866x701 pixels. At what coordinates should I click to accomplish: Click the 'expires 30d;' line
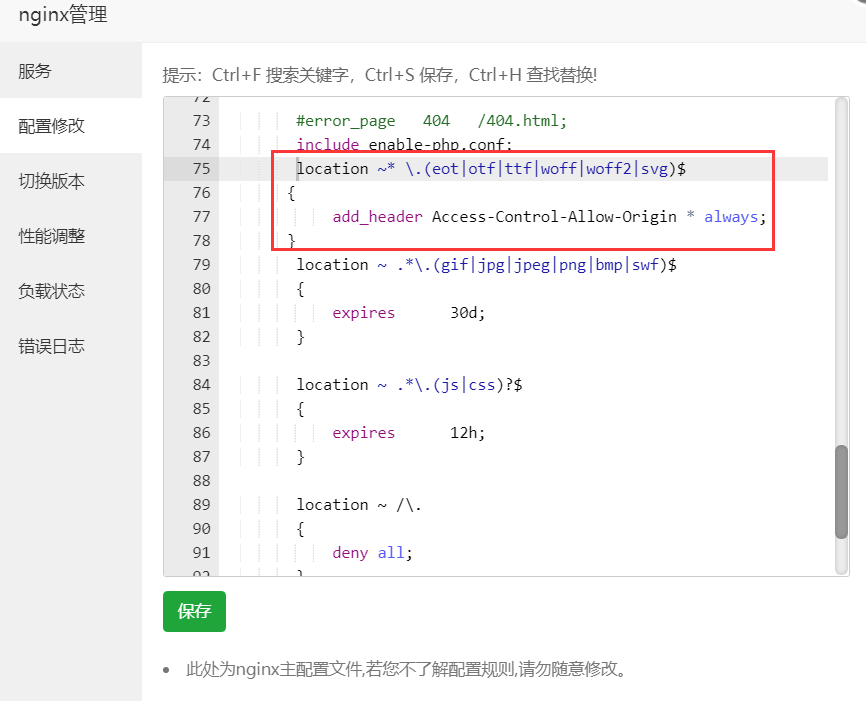click(408, 312)
